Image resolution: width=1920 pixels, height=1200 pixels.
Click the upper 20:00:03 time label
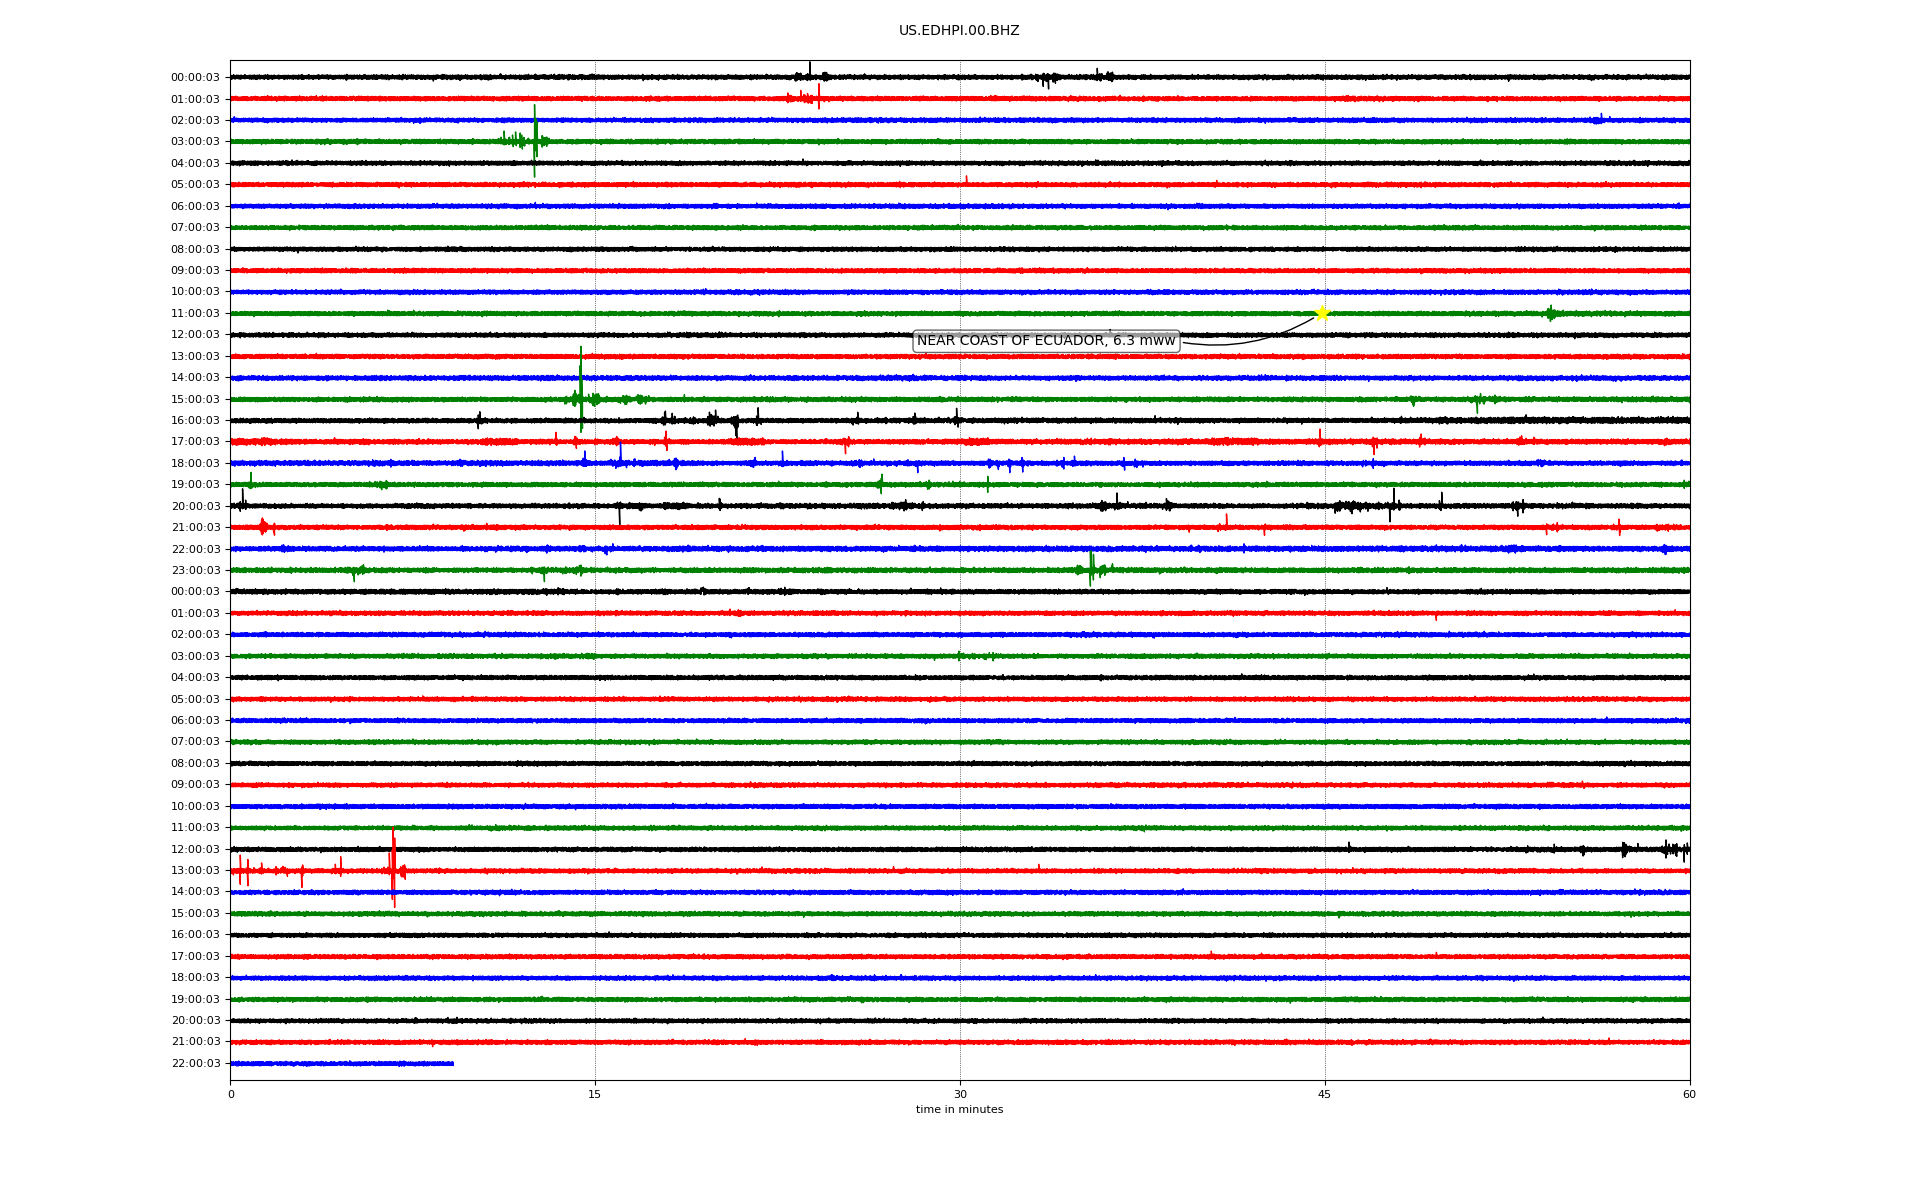coord(195,507)
